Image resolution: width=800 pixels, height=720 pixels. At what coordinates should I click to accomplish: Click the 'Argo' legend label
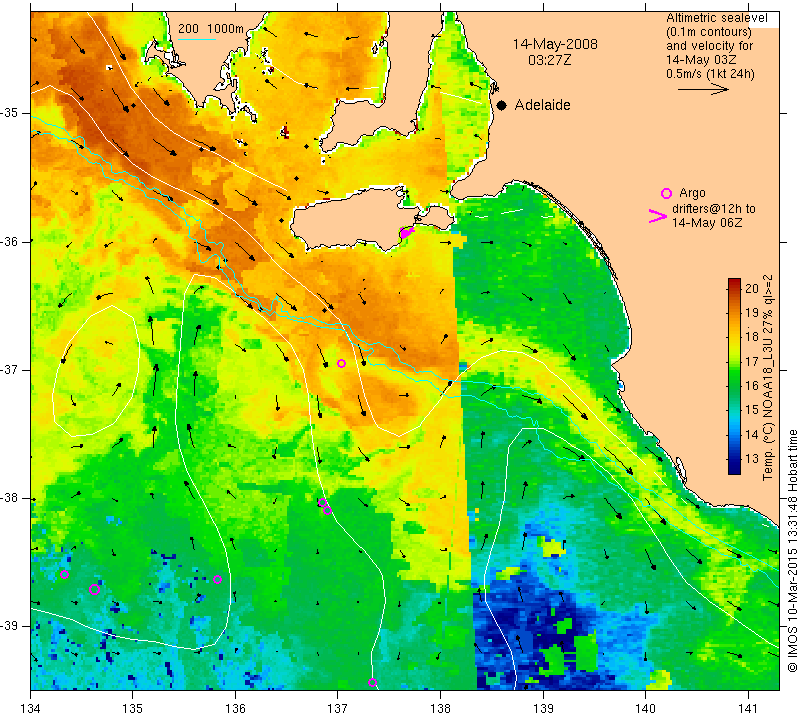click(692, 193)
